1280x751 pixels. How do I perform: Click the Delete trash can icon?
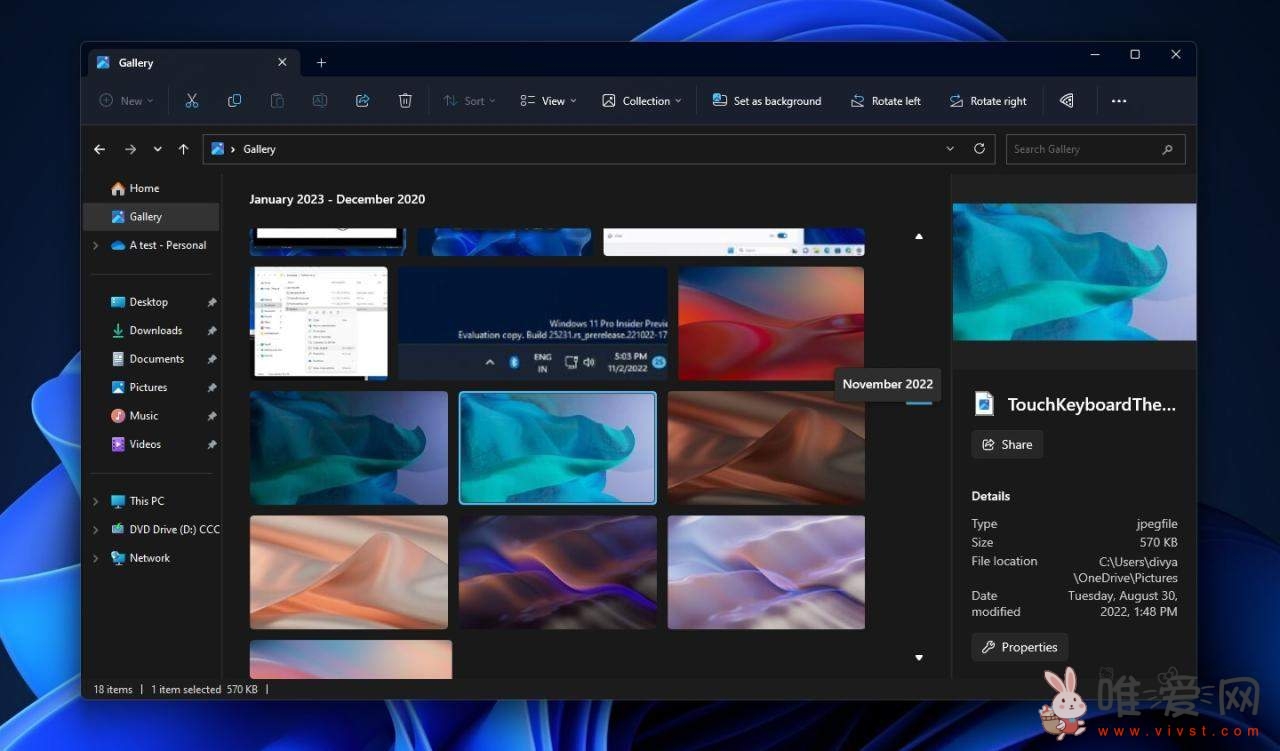pos(405,101)
